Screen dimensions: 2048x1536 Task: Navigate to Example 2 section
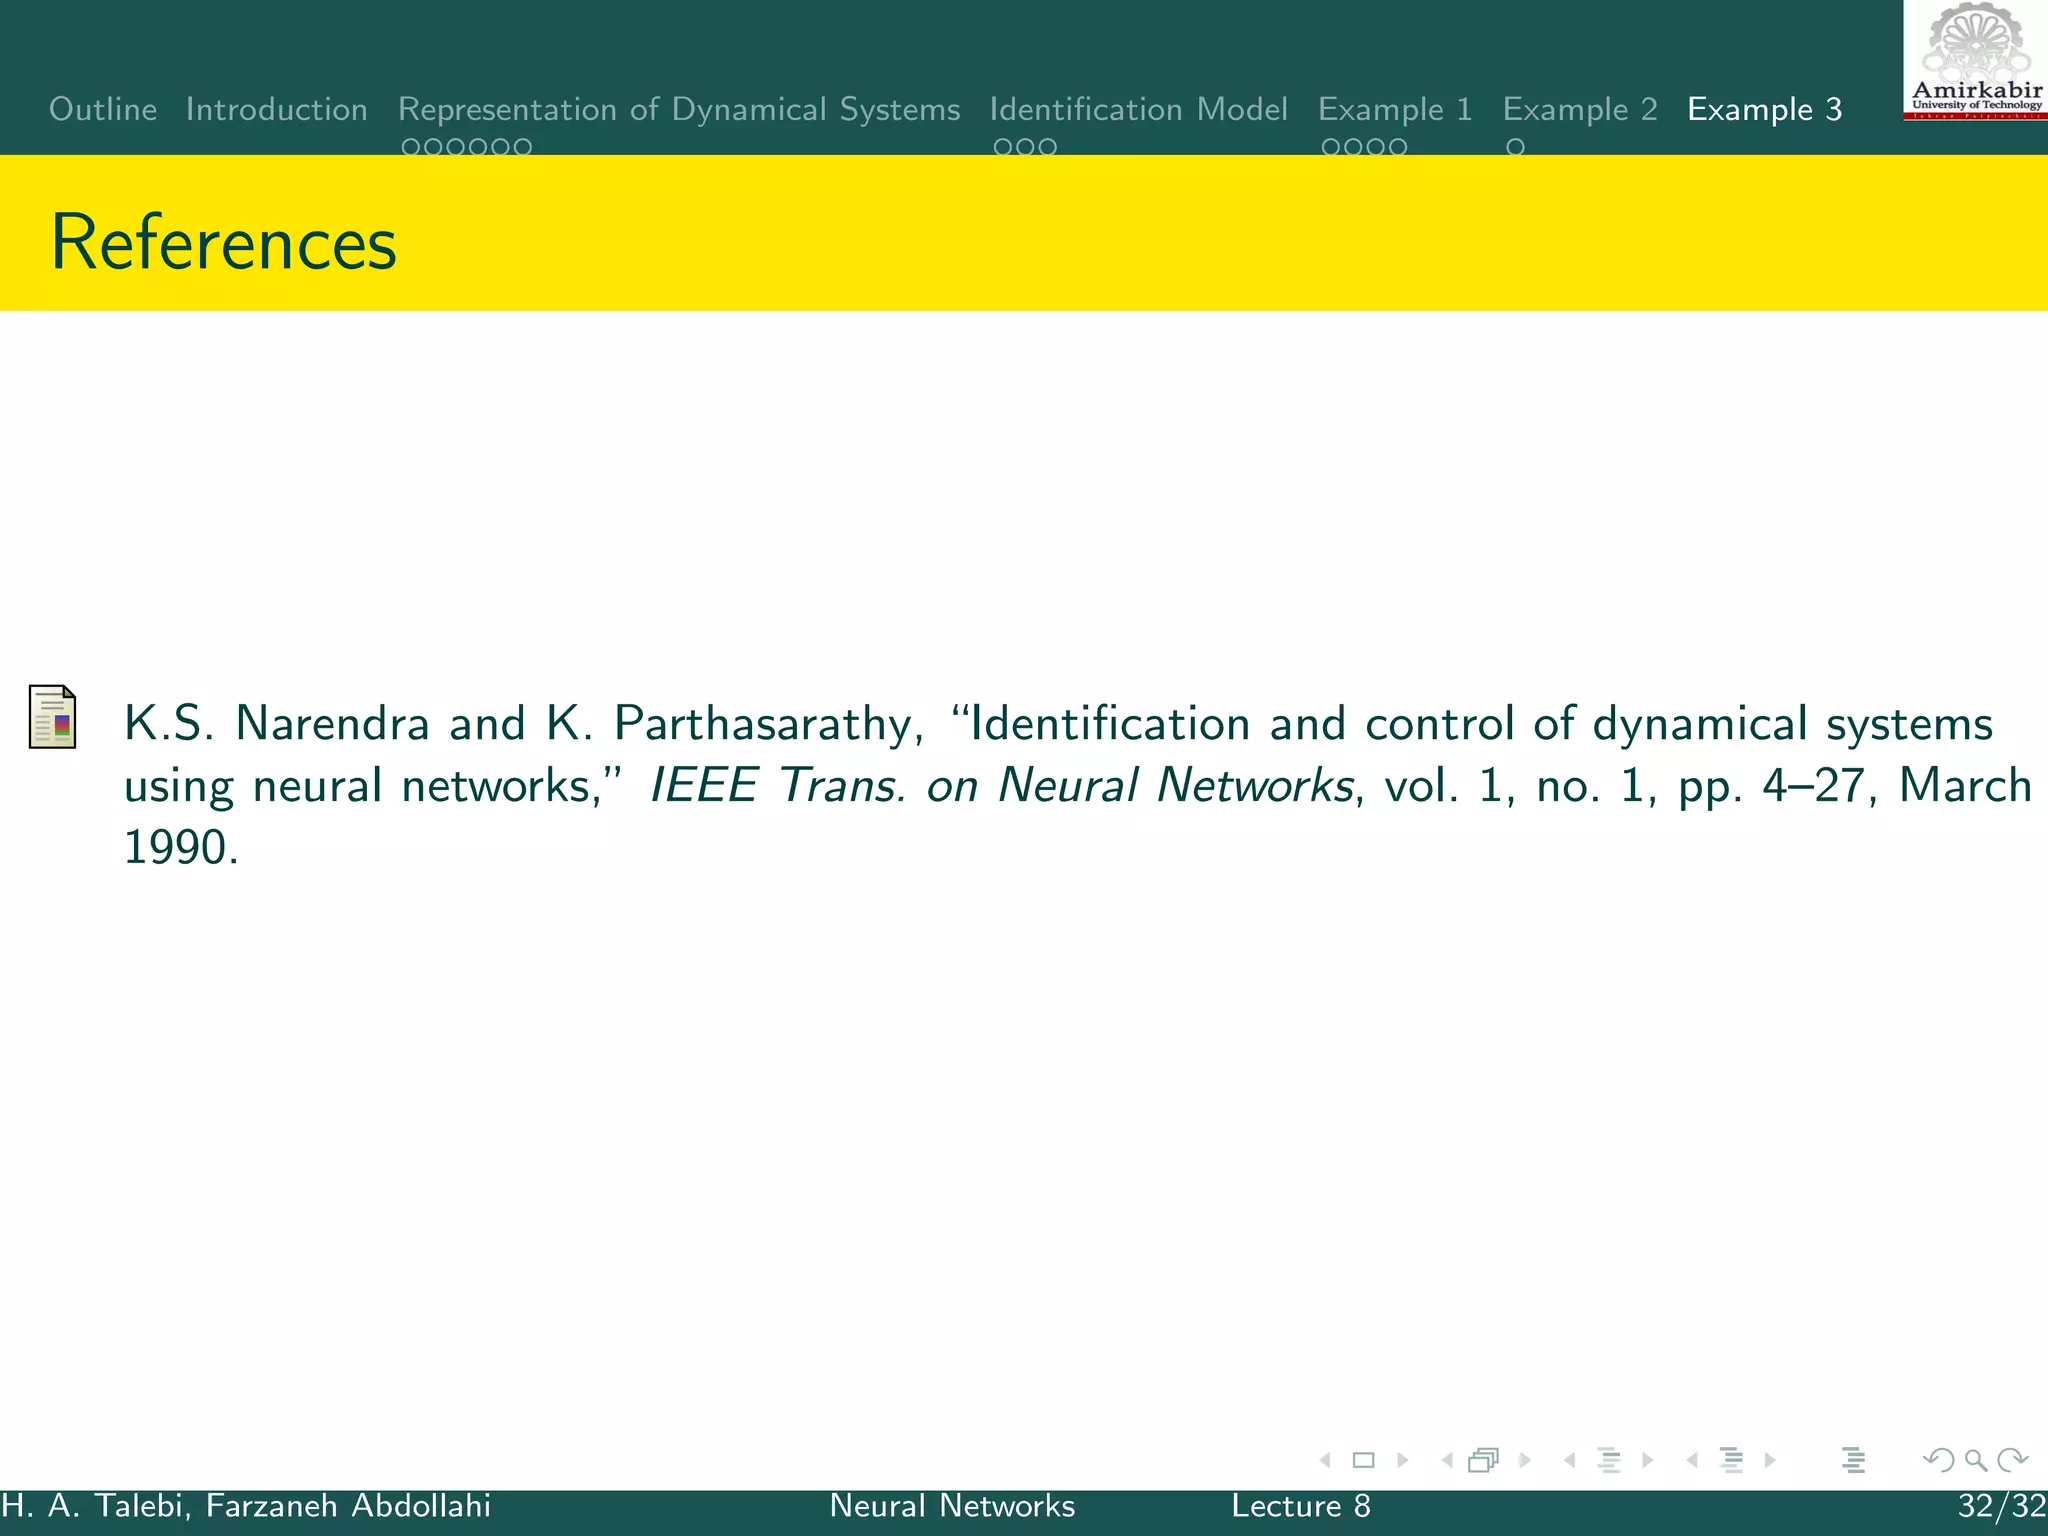point(1580,109)
